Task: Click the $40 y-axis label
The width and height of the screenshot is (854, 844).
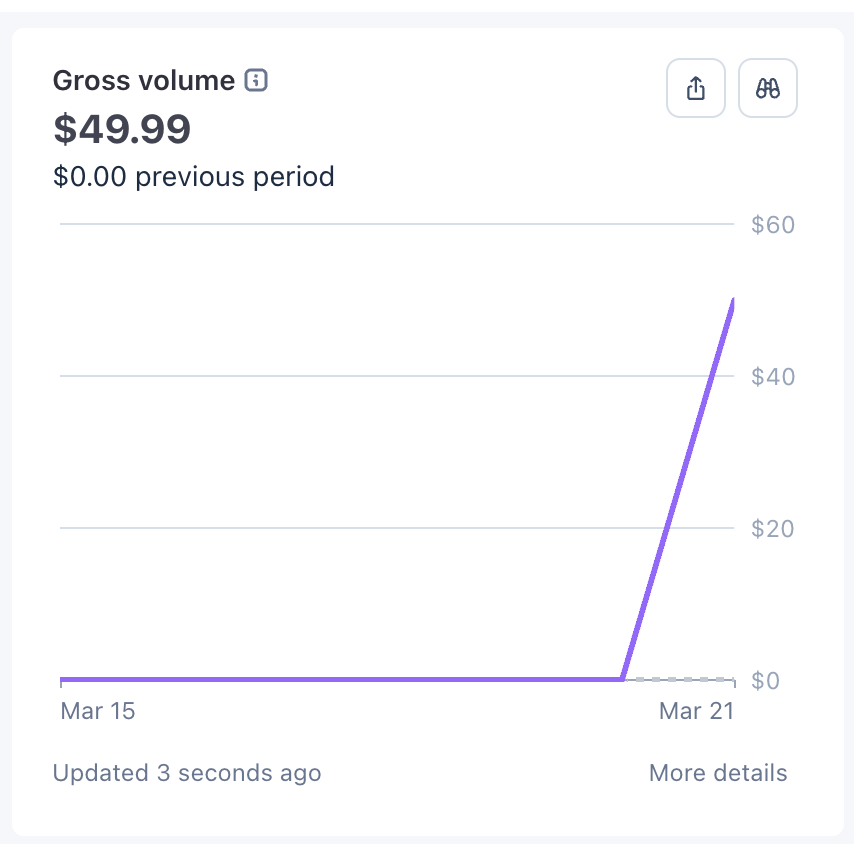Action: pyautogui.click(x=773, y=376)
